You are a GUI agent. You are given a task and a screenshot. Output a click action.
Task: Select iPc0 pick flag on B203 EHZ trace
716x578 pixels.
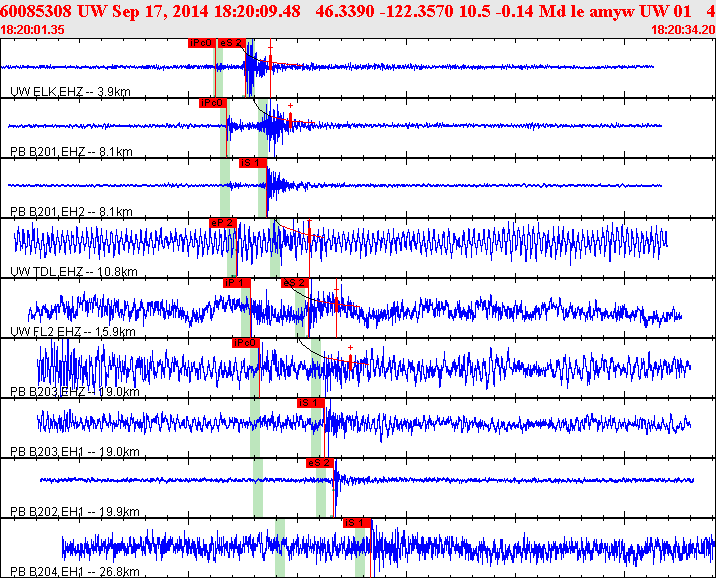point(245,343)
